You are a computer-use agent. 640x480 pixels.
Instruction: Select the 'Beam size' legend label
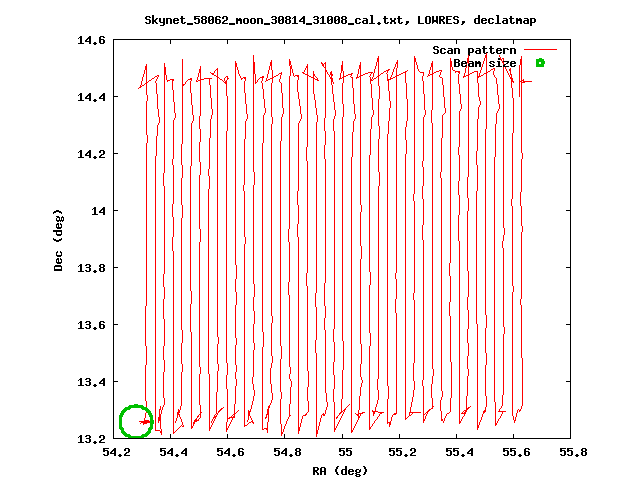[x=484, y=63]
